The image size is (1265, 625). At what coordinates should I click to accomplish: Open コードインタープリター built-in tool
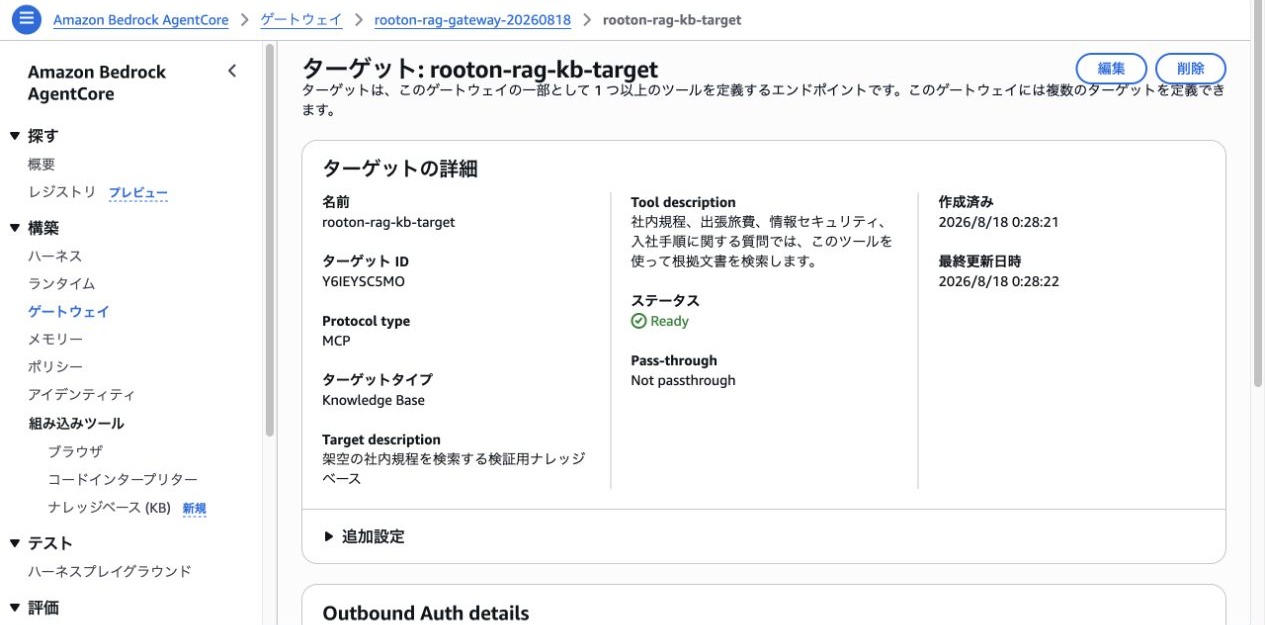point(123,479)
